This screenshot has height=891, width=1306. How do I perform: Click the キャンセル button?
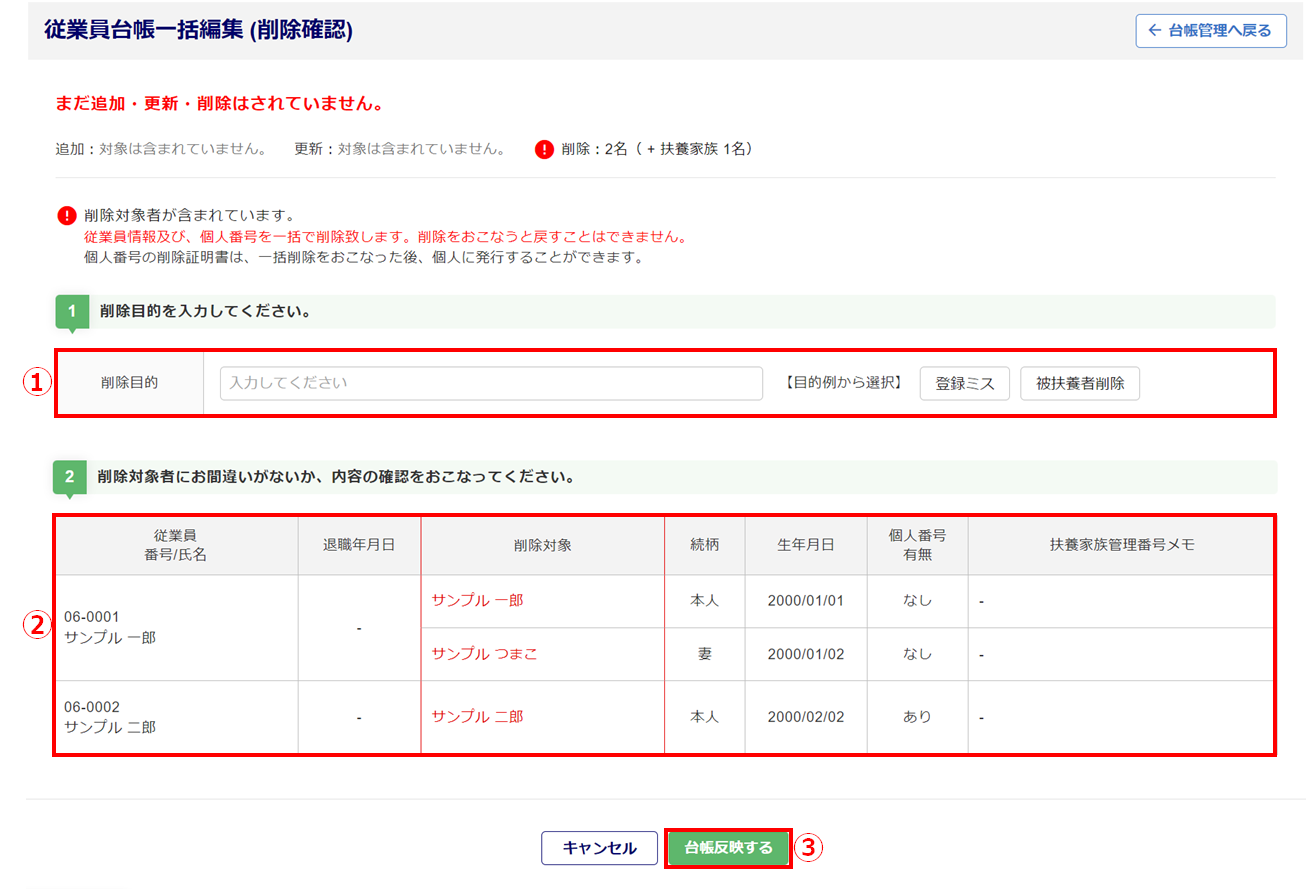point(599,848)
